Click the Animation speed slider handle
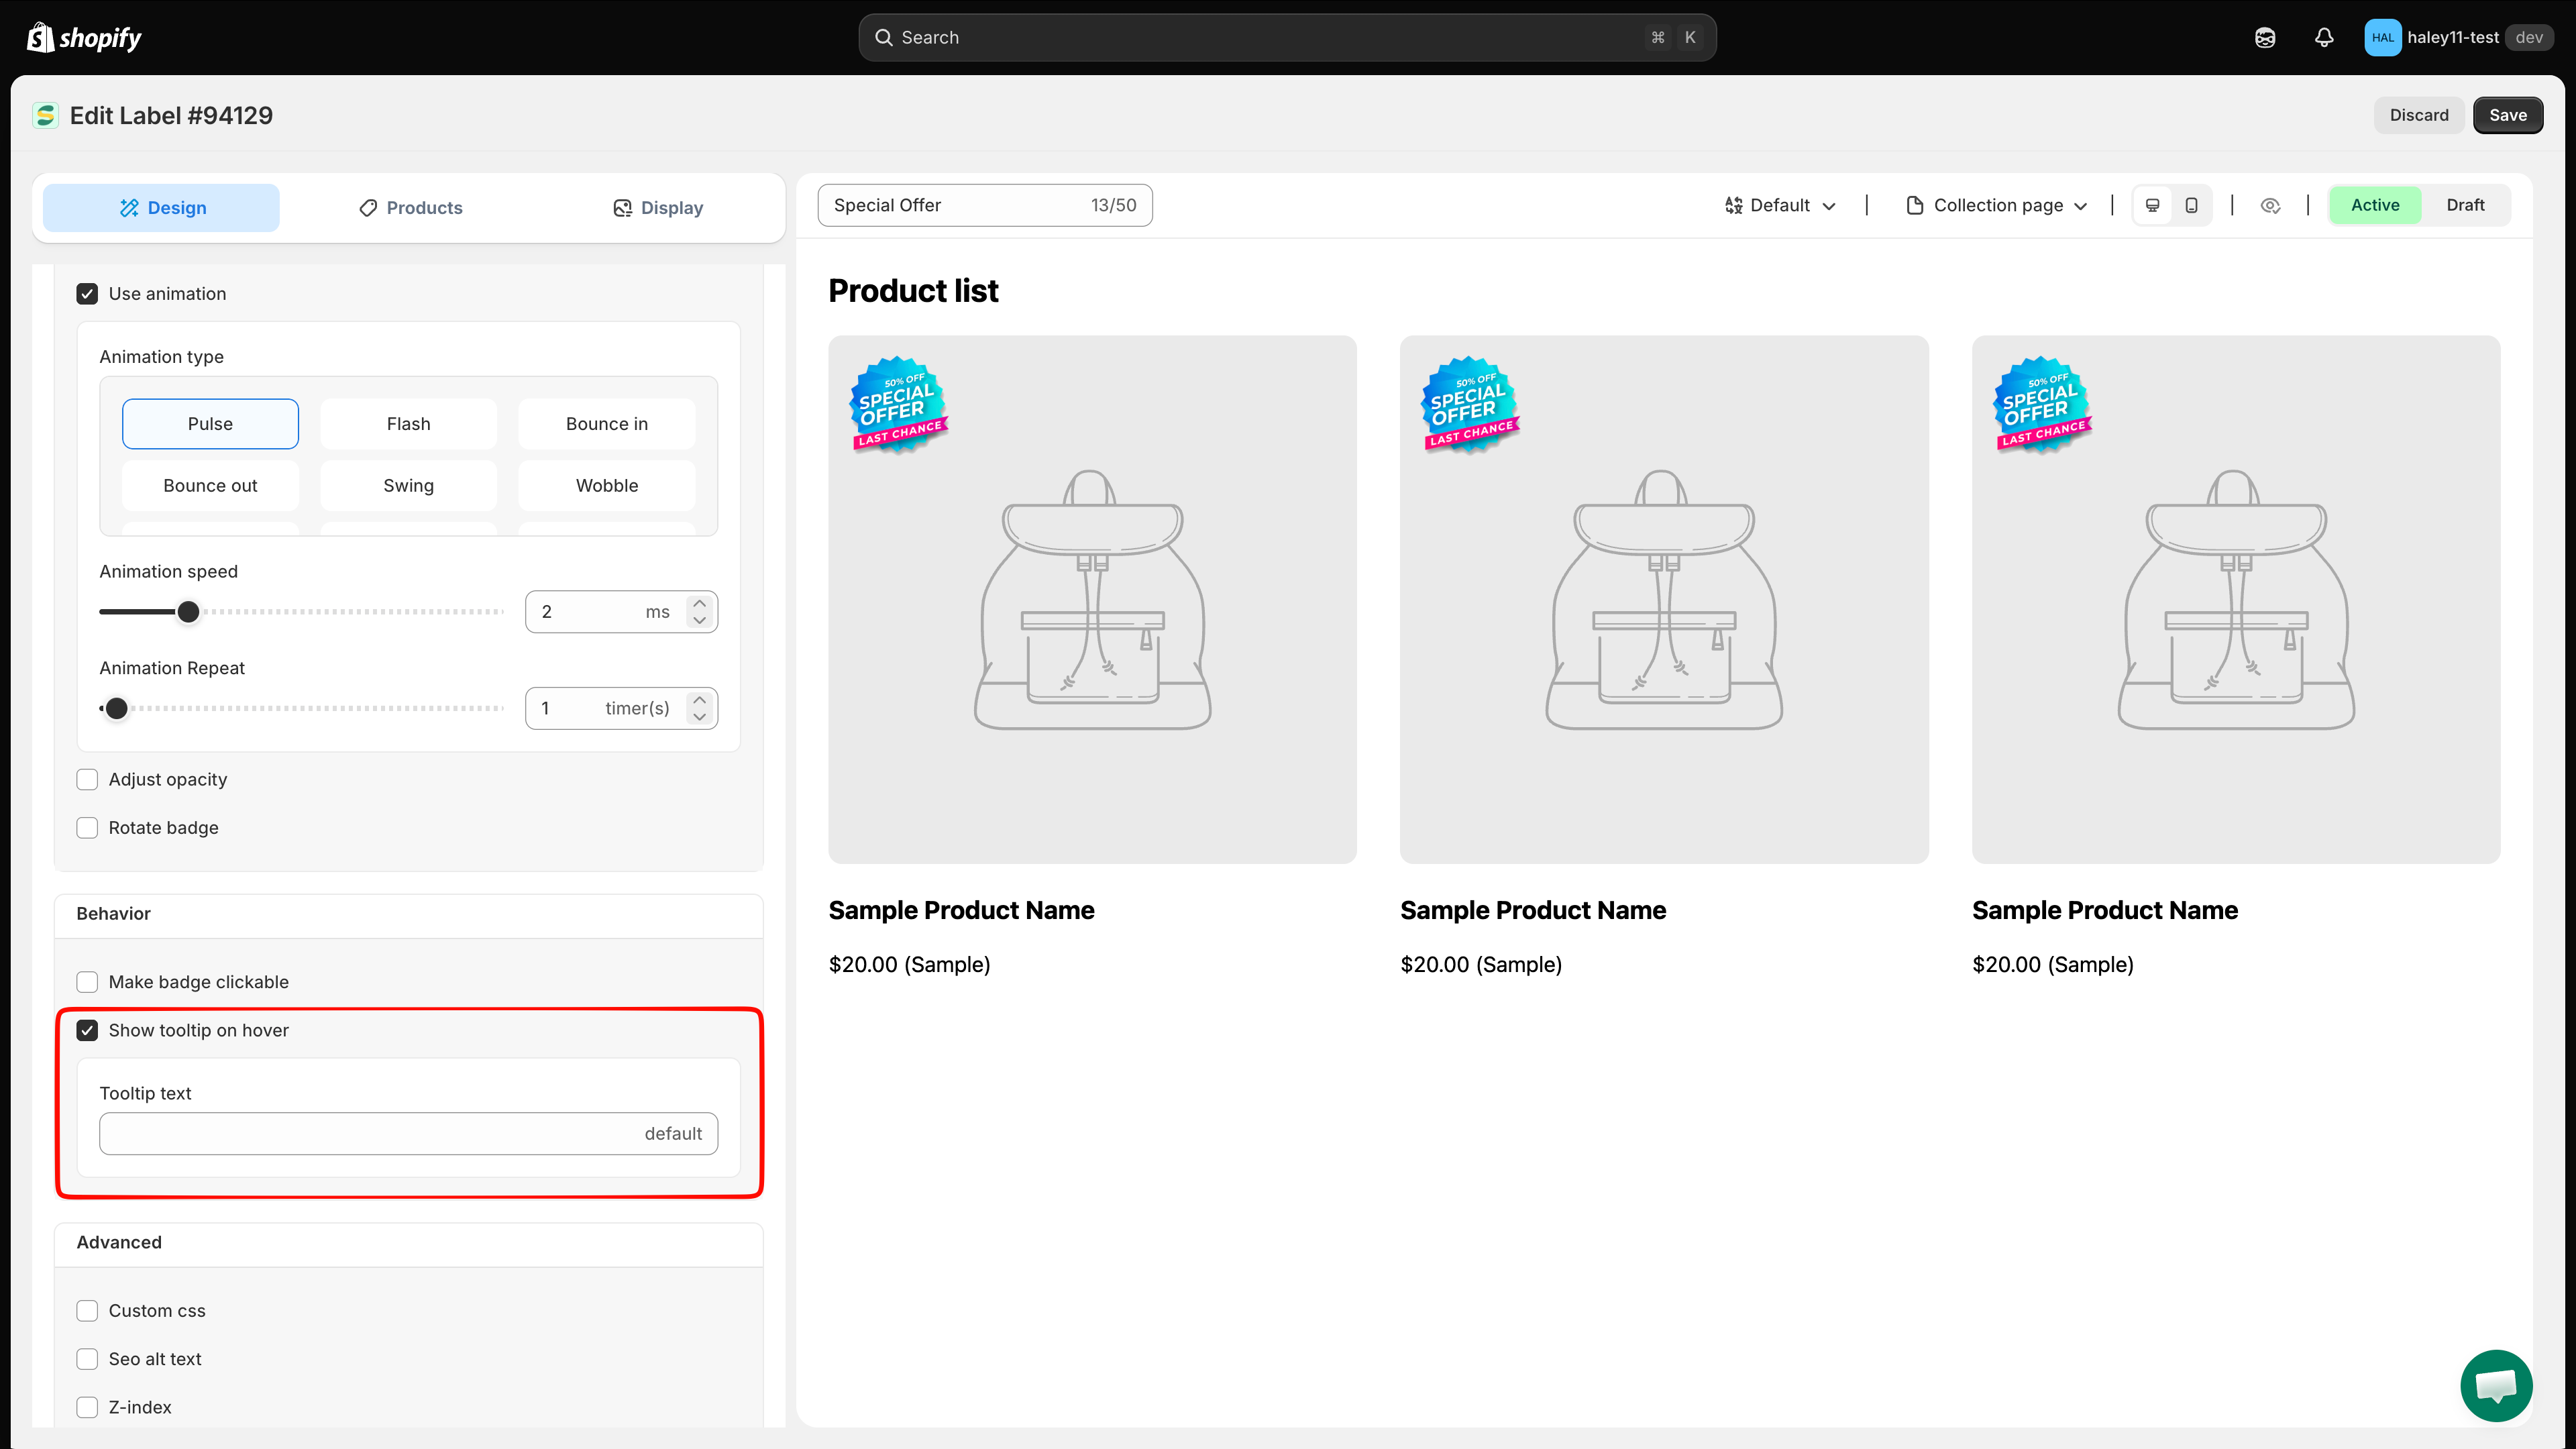 [188, 612]
